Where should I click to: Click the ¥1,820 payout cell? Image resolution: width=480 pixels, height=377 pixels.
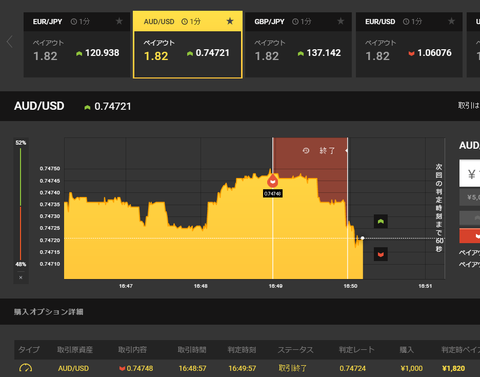click(453, 368)
